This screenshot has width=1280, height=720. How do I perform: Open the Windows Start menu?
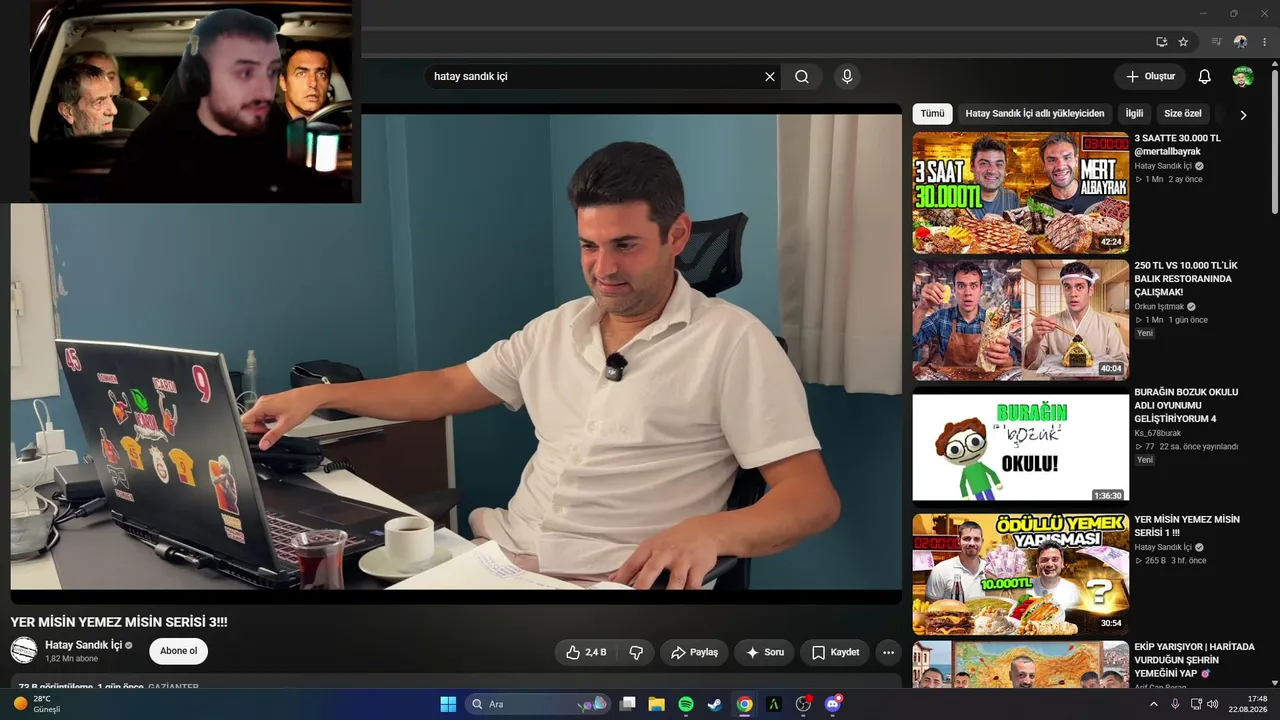click(448, 704)
